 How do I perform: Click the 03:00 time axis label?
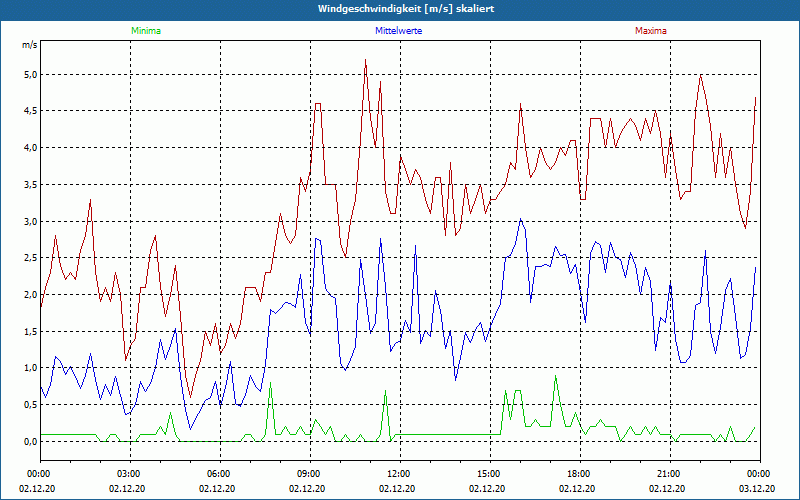point(130,474)
